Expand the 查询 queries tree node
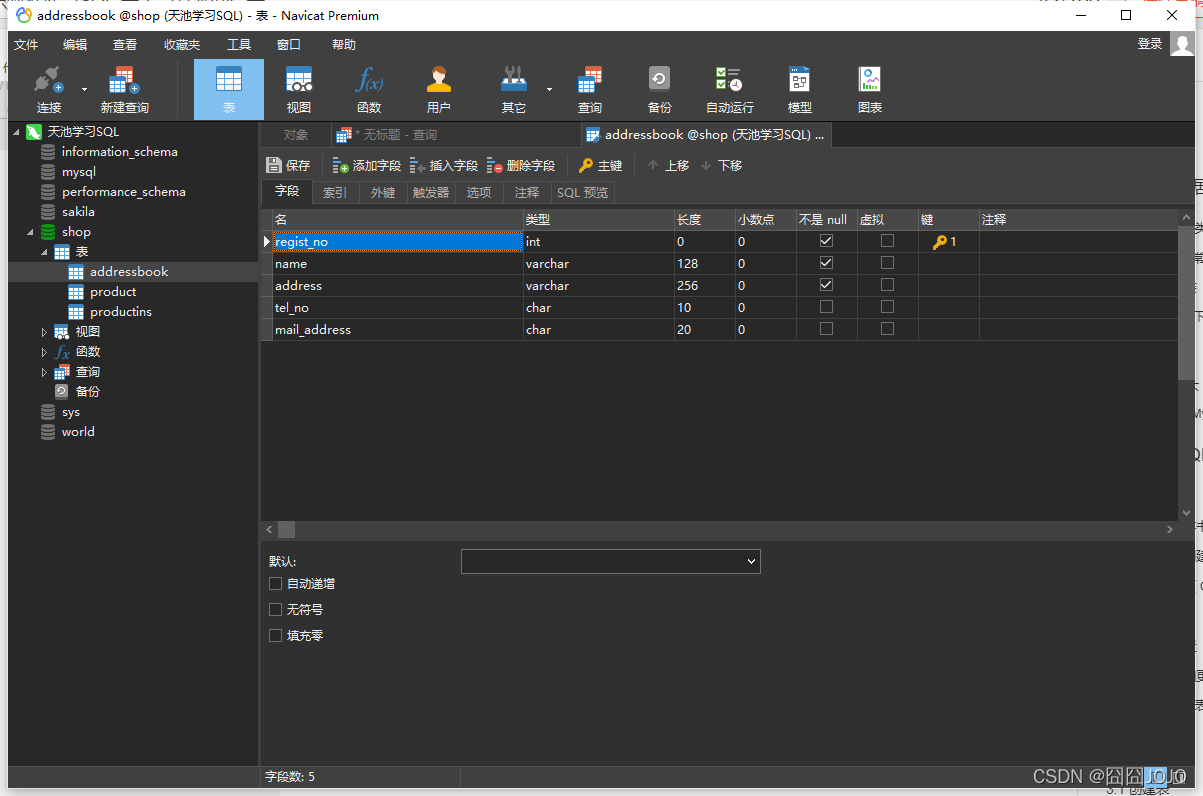The image size is (1203, 796). click(44, 372)
